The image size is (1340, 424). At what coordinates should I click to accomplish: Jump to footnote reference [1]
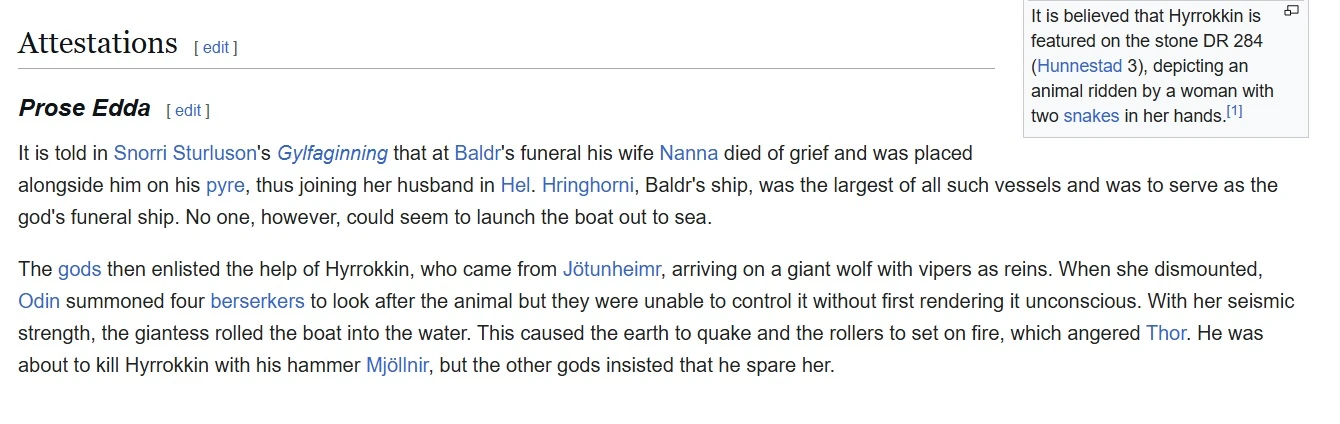tap(1234, 112)
